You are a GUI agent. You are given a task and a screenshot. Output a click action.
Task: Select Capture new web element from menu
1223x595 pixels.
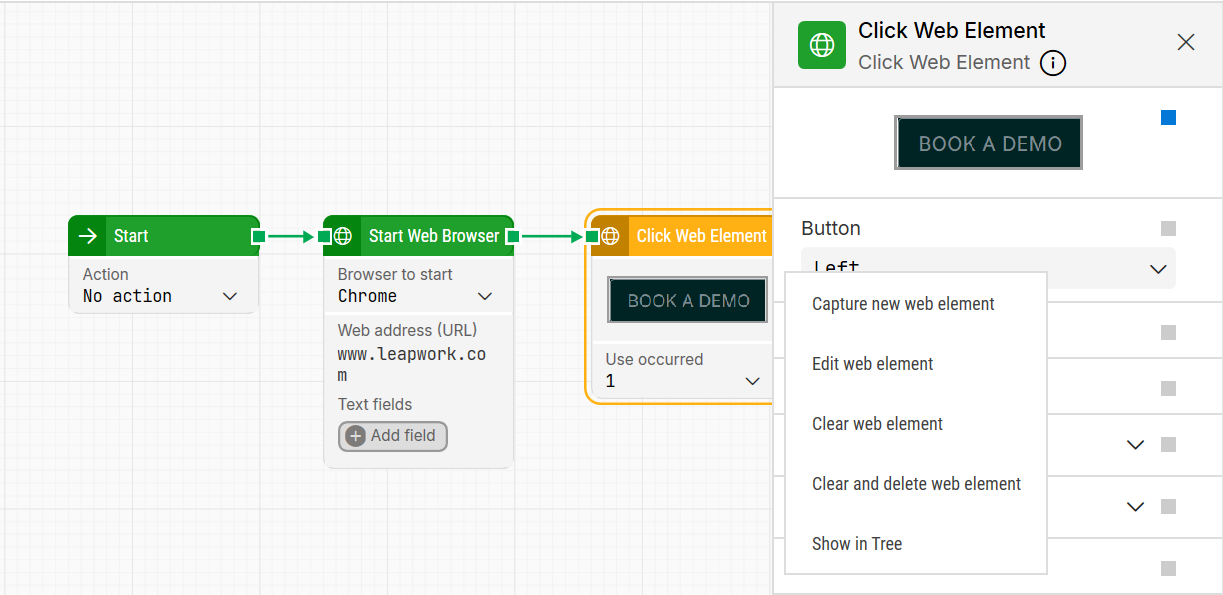coord(903,304)
